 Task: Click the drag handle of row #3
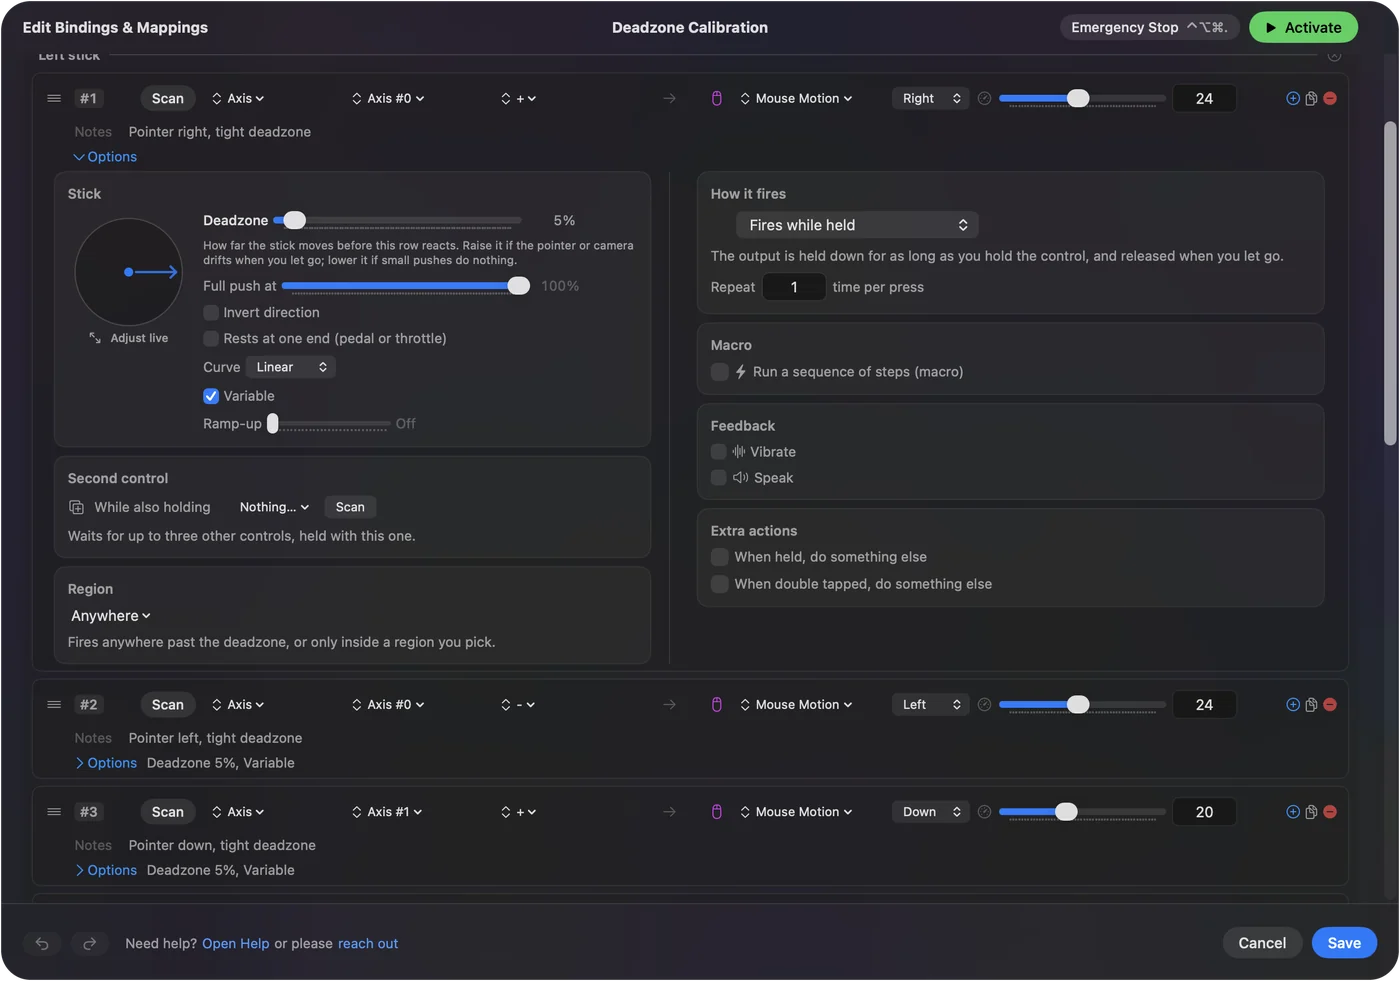[54, 812]
